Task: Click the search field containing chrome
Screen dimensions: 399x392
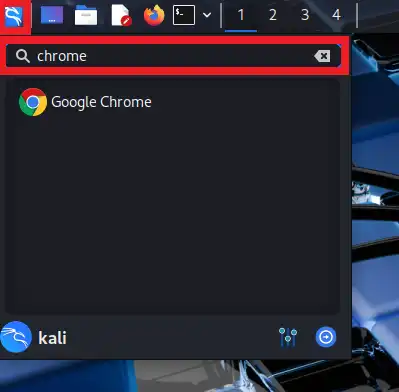Action: [173, 56]
